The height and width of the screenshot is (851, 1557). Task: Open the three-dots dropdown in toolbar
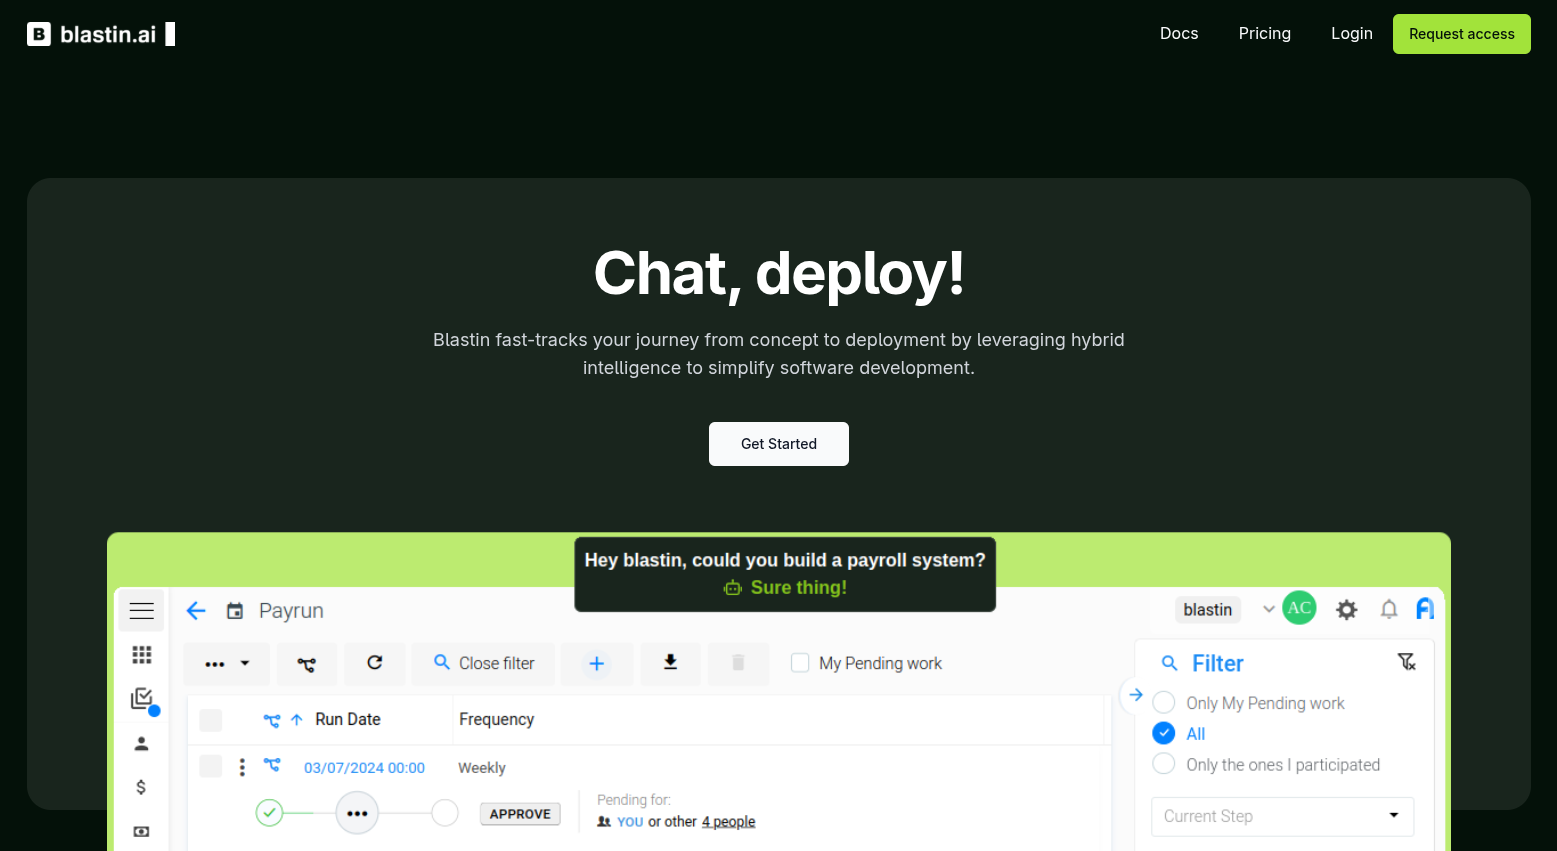click(226, 663)
